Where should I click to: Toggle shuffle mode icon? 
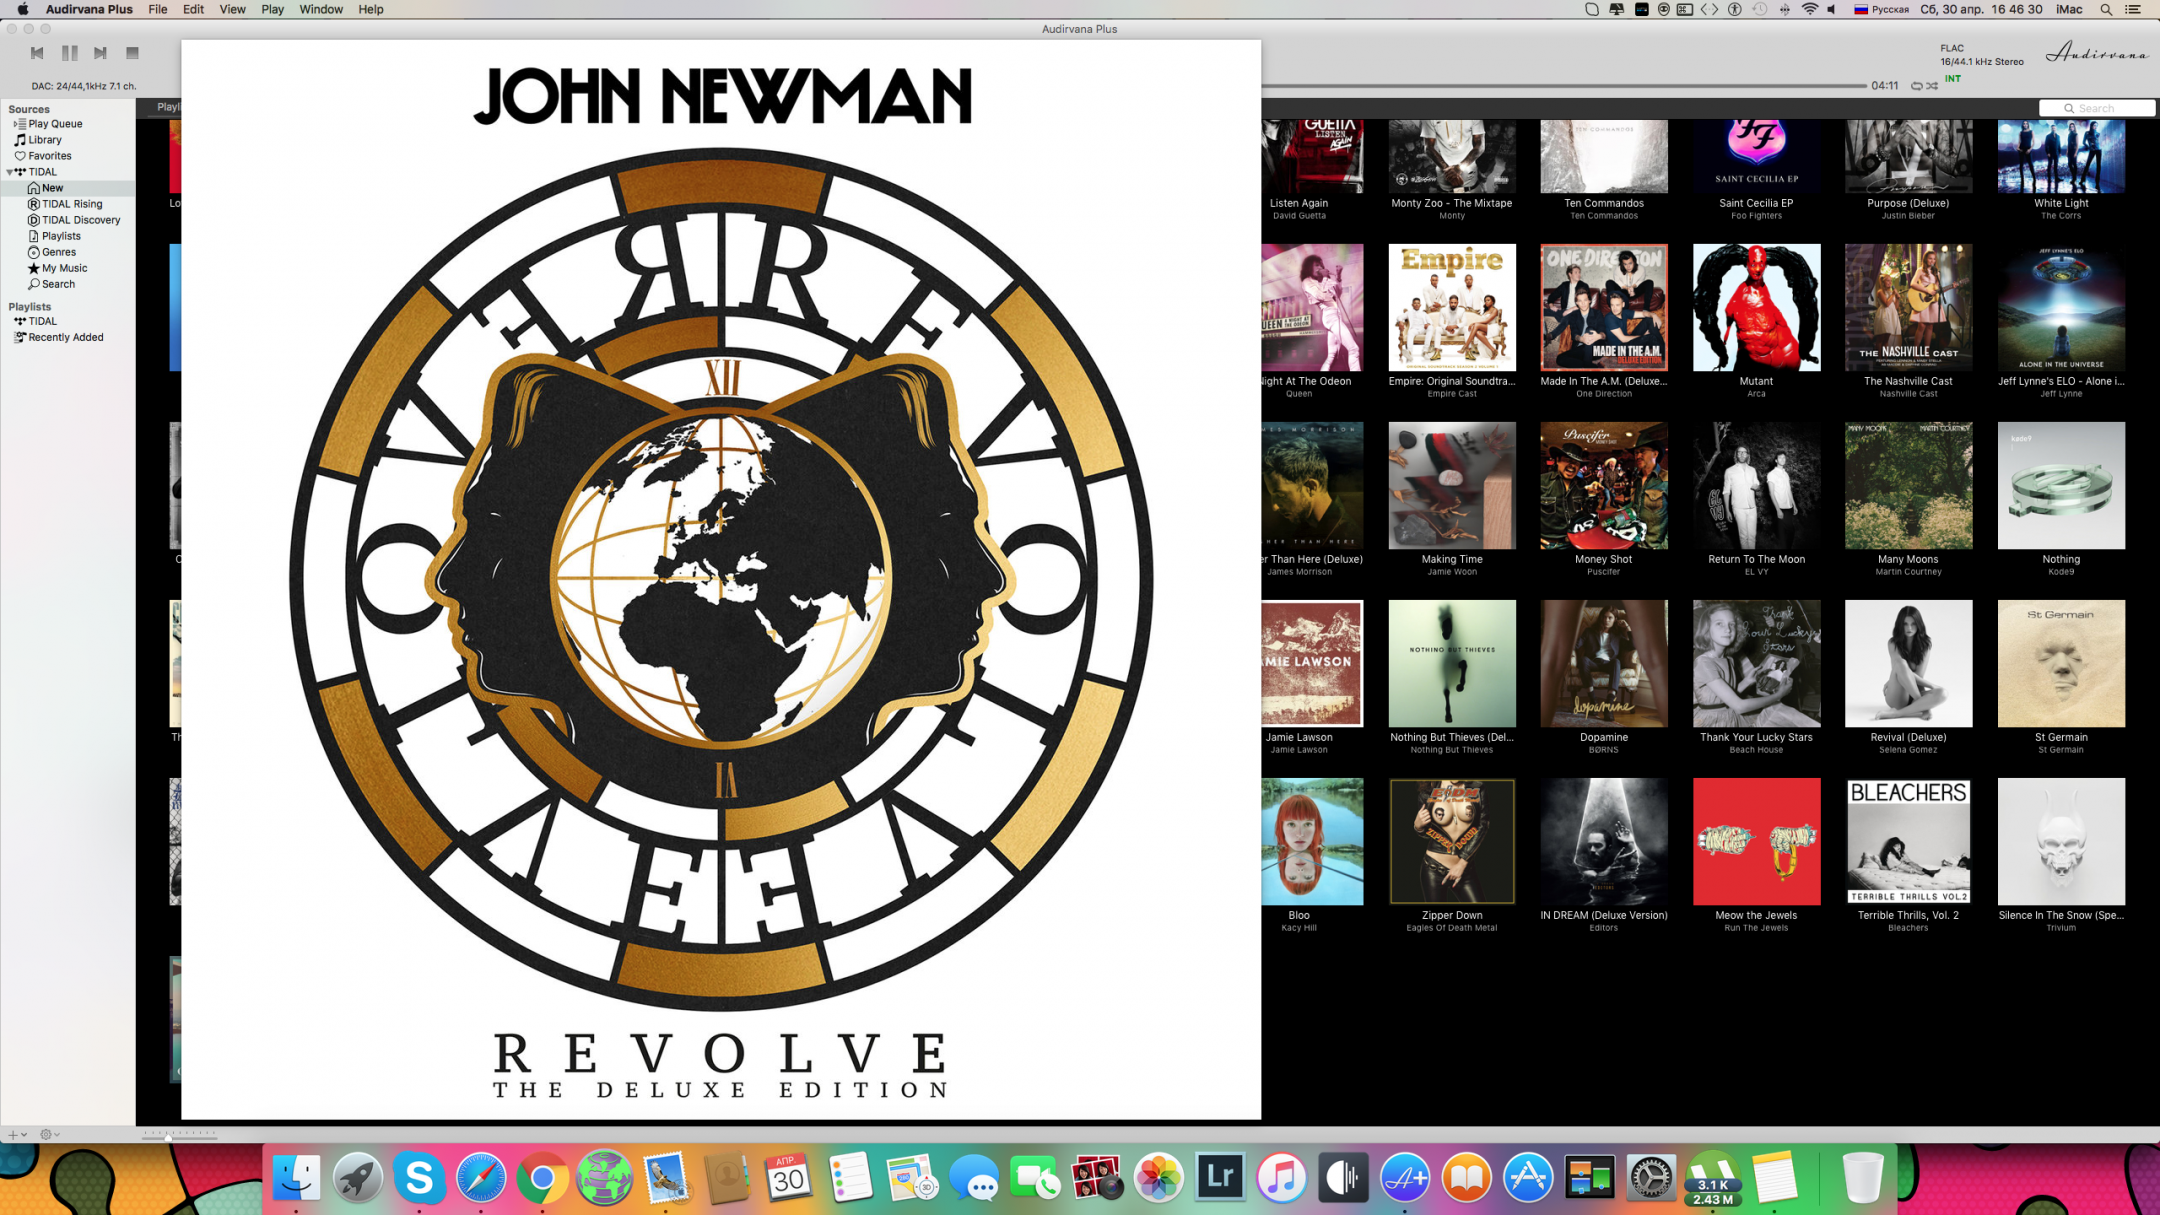tap(1932, 86)
